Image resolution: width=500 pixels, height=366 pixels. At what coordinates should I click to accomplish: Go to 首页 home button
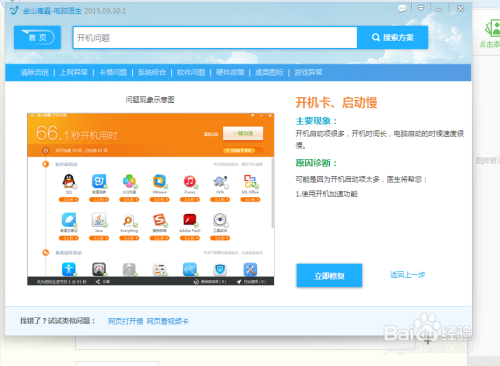(x=37, y=37)
